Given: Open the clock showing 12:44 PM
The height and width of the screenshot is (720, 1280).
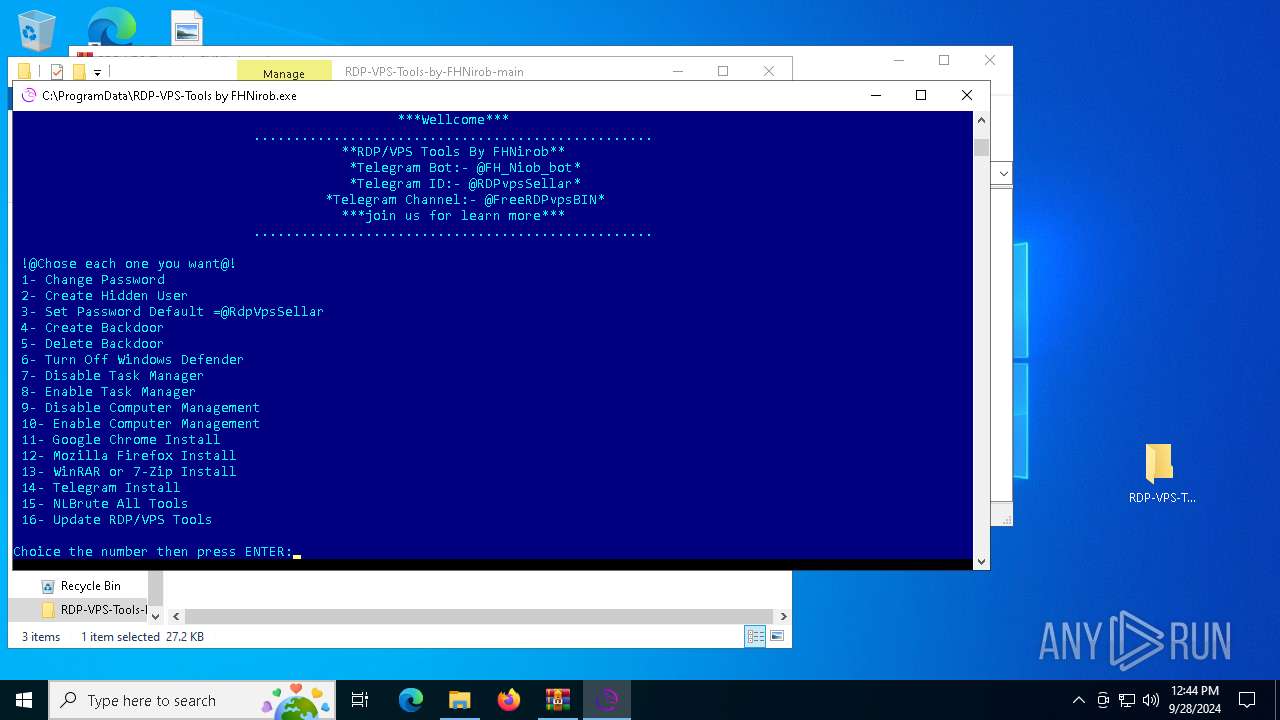Looking at the screenshot, I should 1194,700.
